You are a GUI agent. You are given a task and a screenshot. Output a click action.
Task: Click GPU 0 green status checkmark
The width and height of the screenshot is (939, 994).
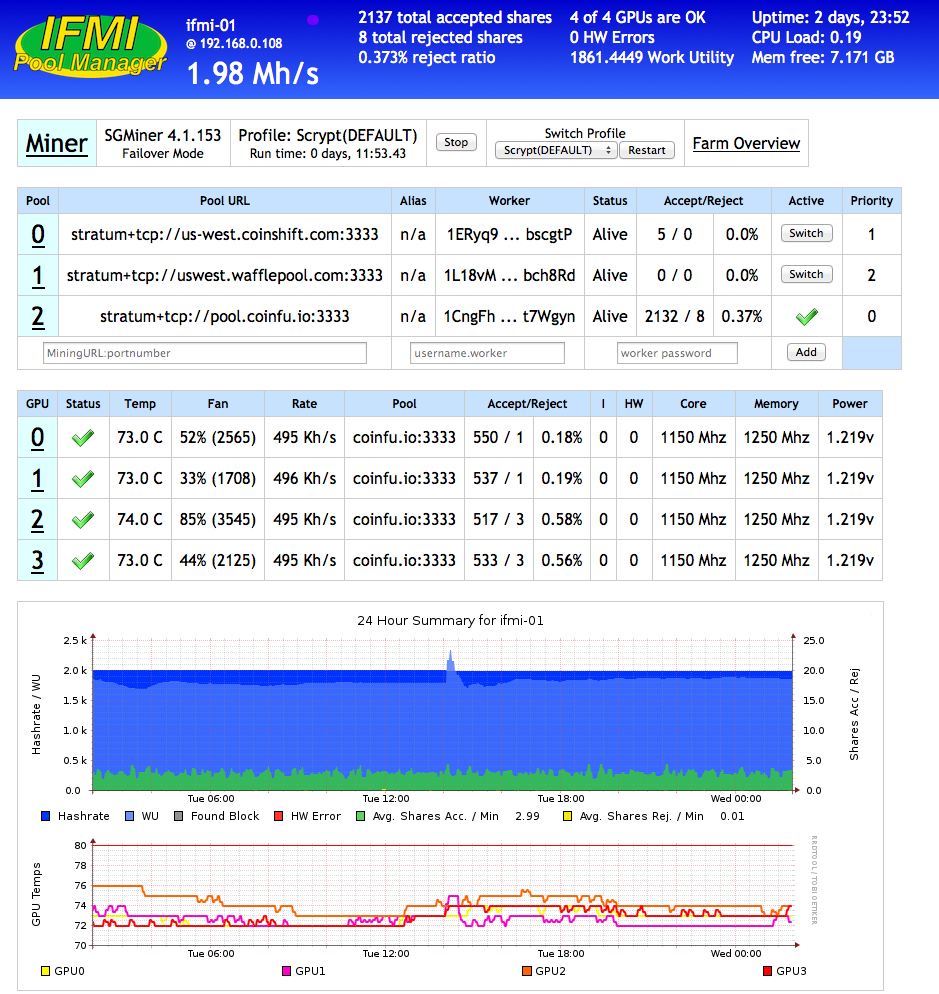[83, 437]
